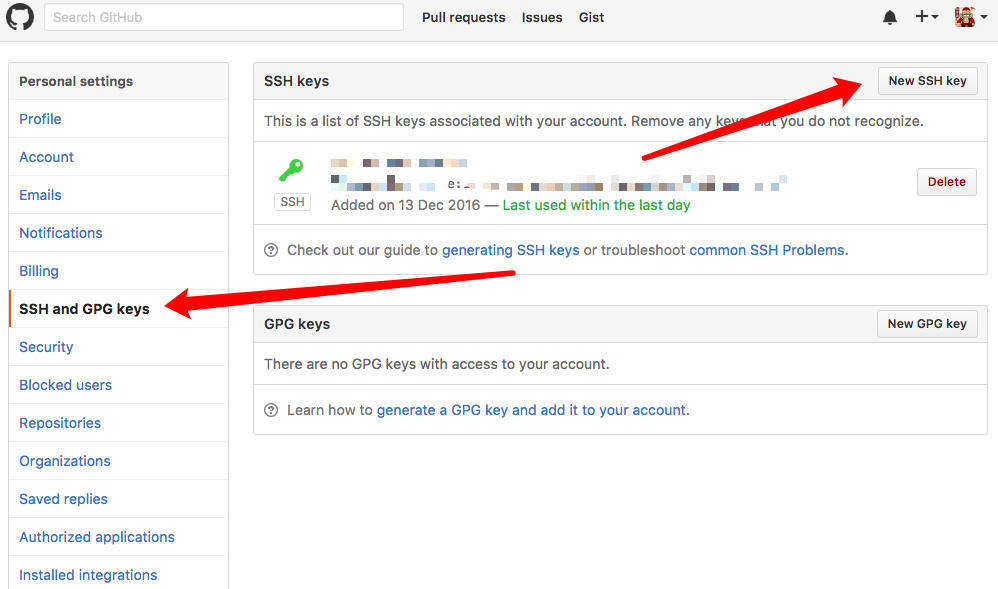Click the New SSH key button
The height and width of the screenshot is (589, 998).
coord(927,81)
